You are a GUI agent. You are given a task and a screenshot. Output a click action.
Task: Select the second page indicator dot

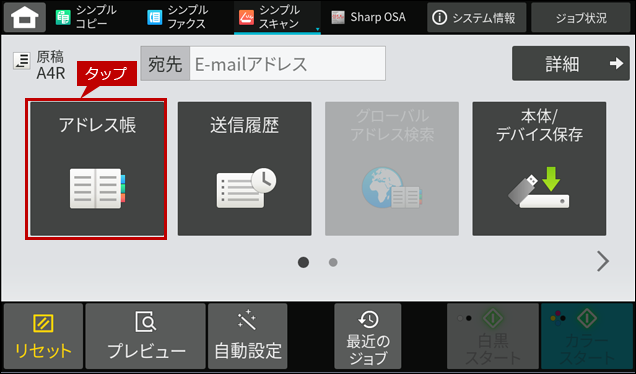pos(333,262)
